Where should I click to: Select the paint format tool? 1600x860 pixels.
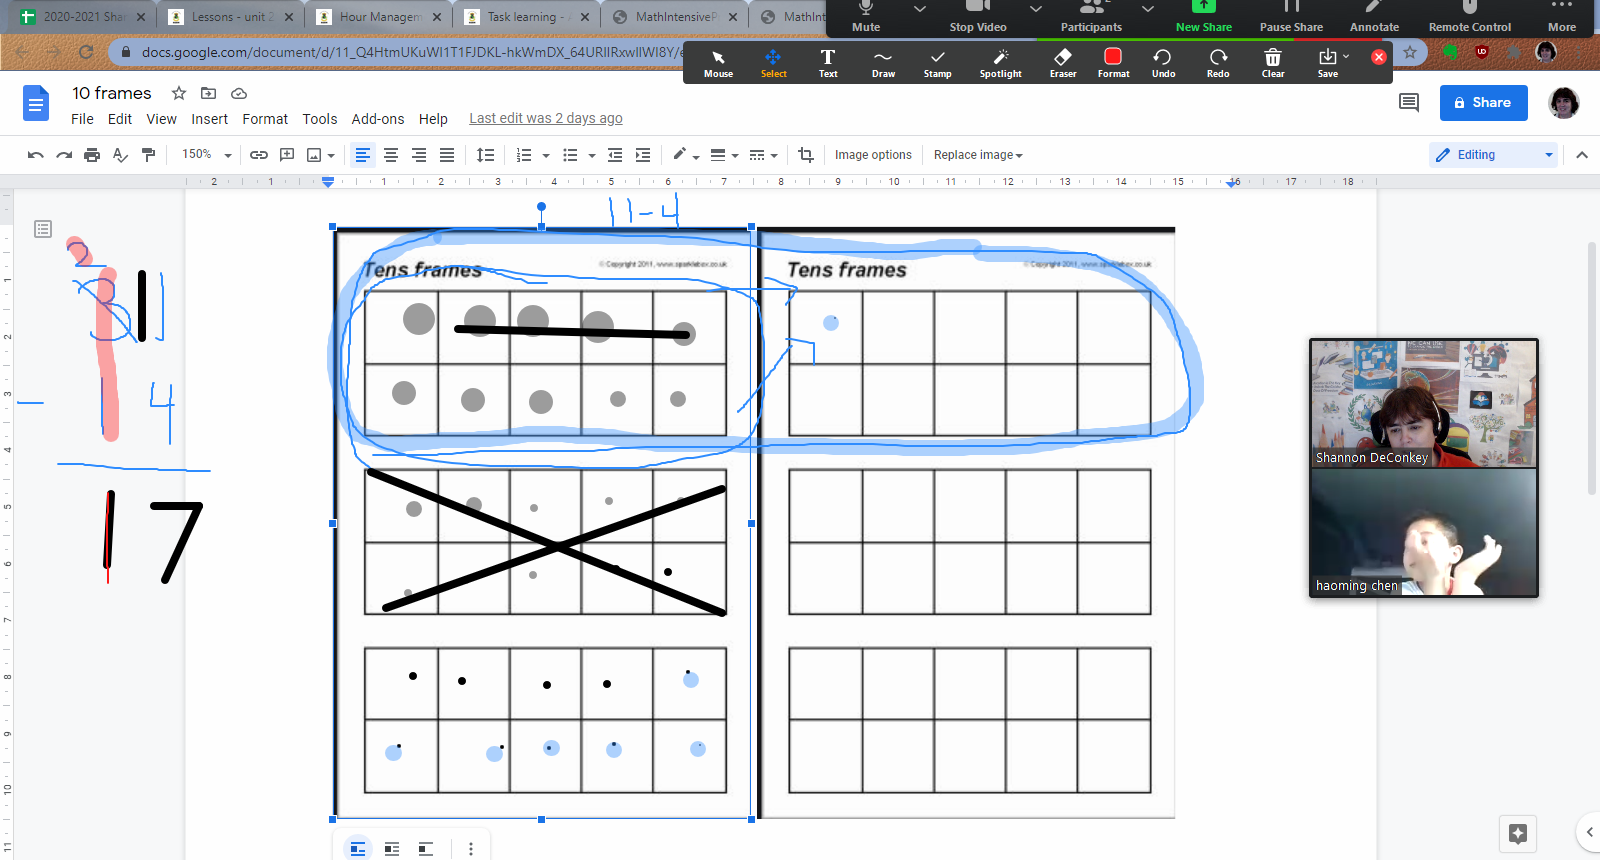148,155
